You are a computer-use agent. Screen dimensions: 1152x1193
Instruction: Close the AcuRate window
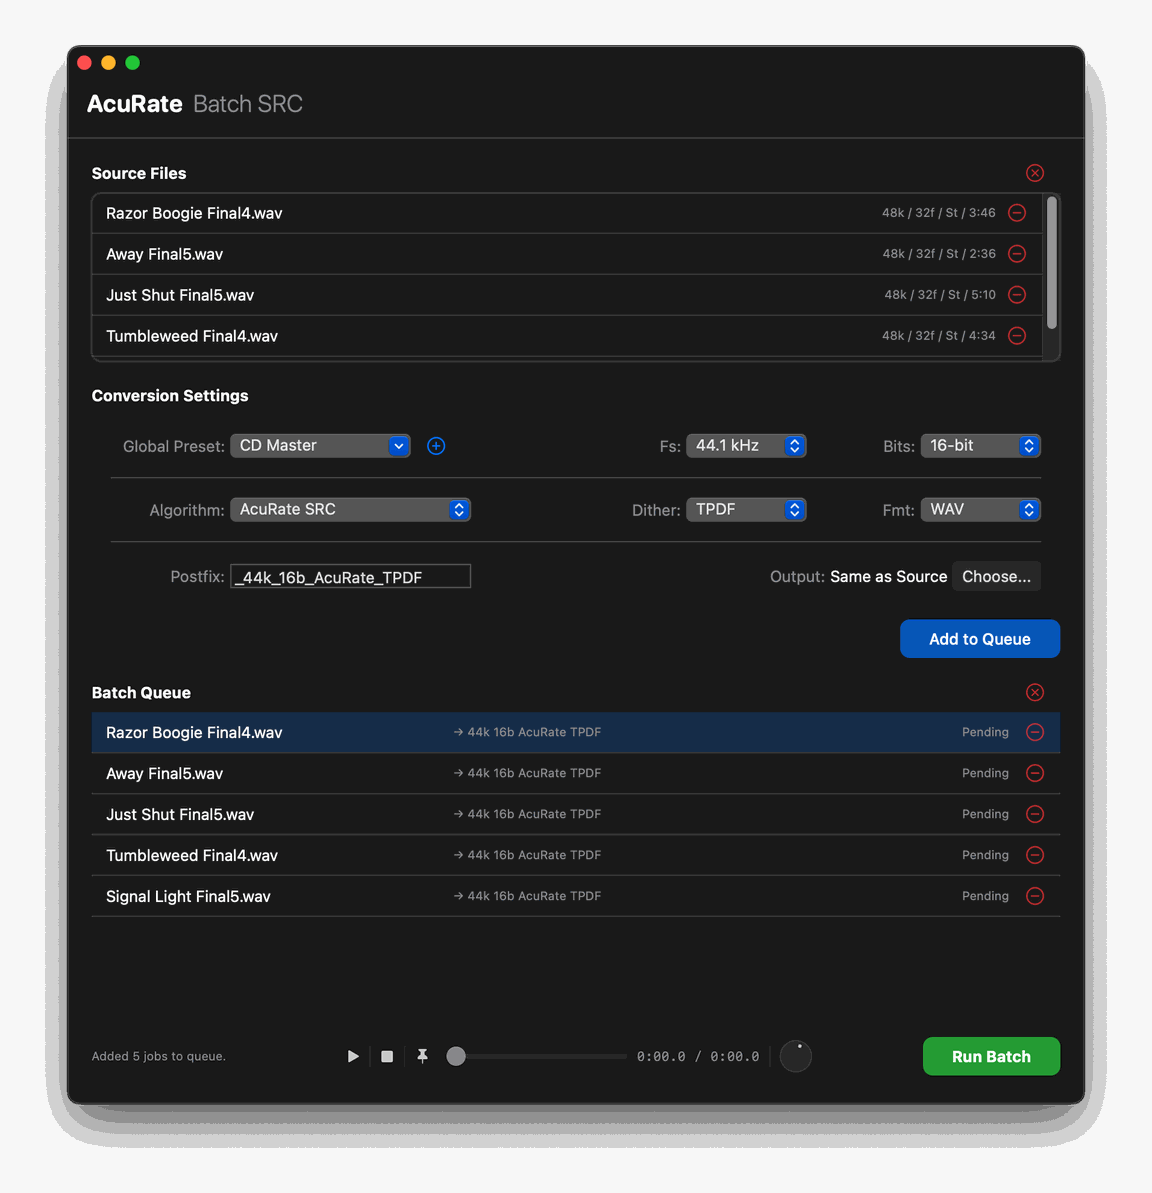(x=84, y=62)
